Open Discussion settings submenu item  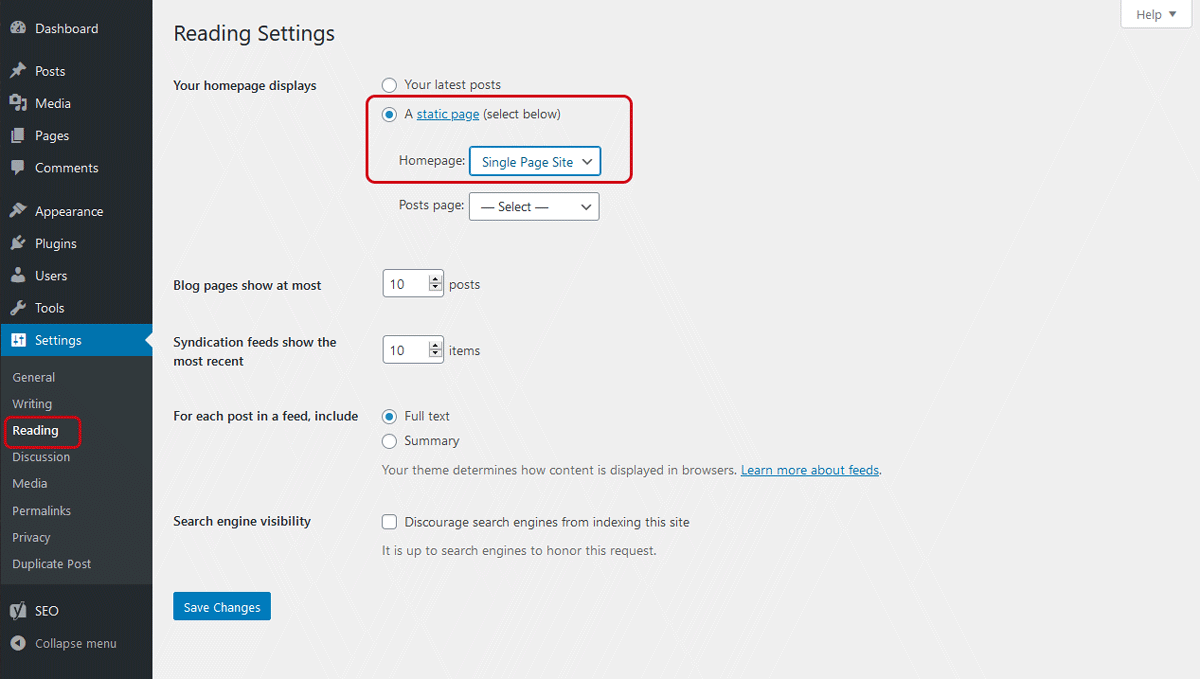(41, 457)
